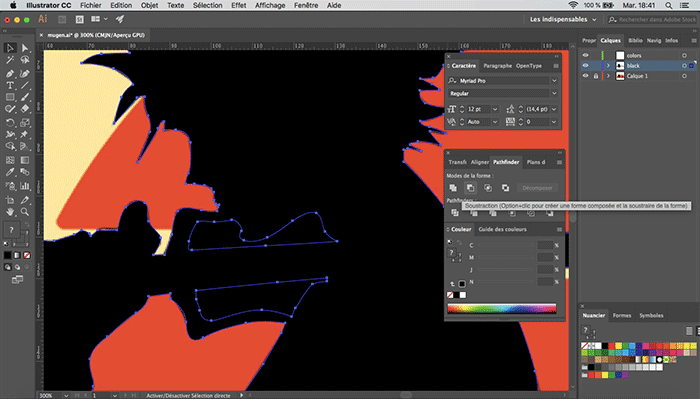700x399 pixels.
Task: Switch to the Symboles tab
Action: tap(651, 316)
